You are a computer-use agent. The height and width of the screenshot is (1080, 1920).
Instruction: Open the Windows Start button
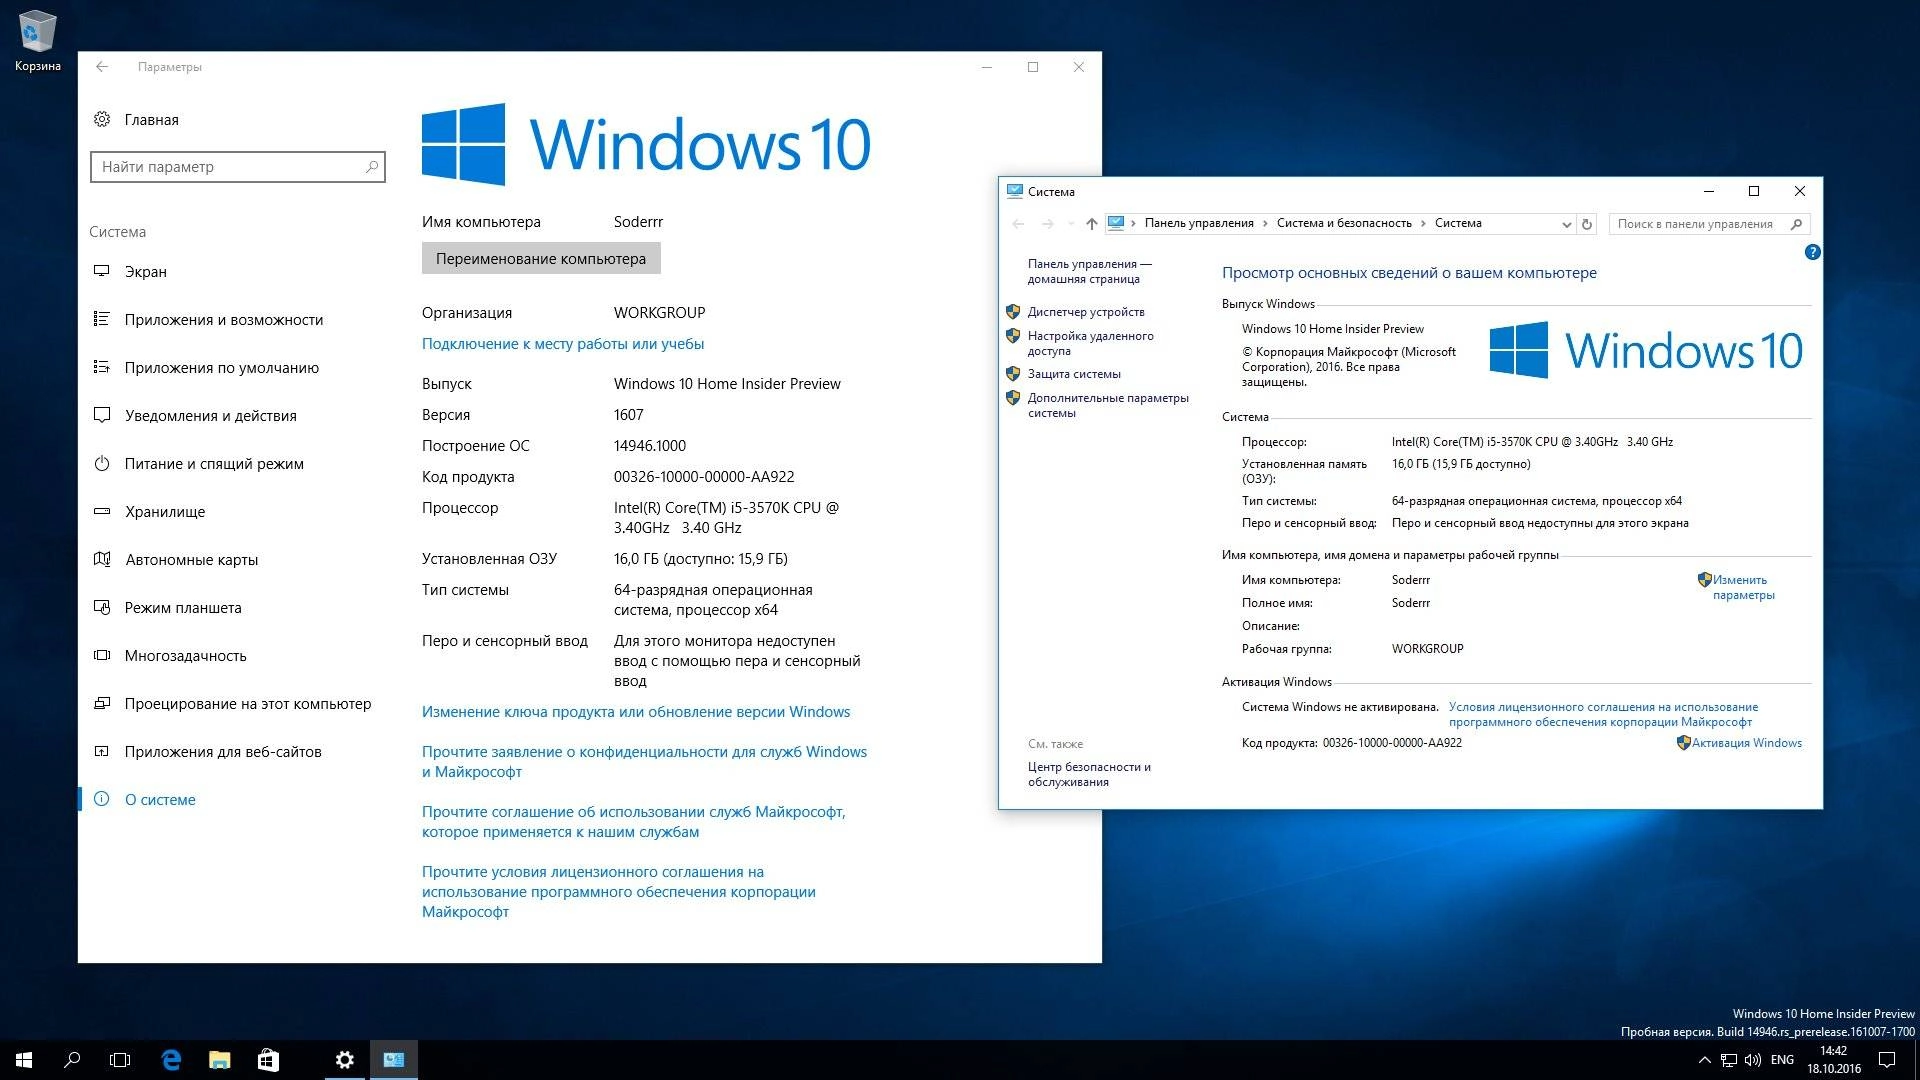[24, 1060]
